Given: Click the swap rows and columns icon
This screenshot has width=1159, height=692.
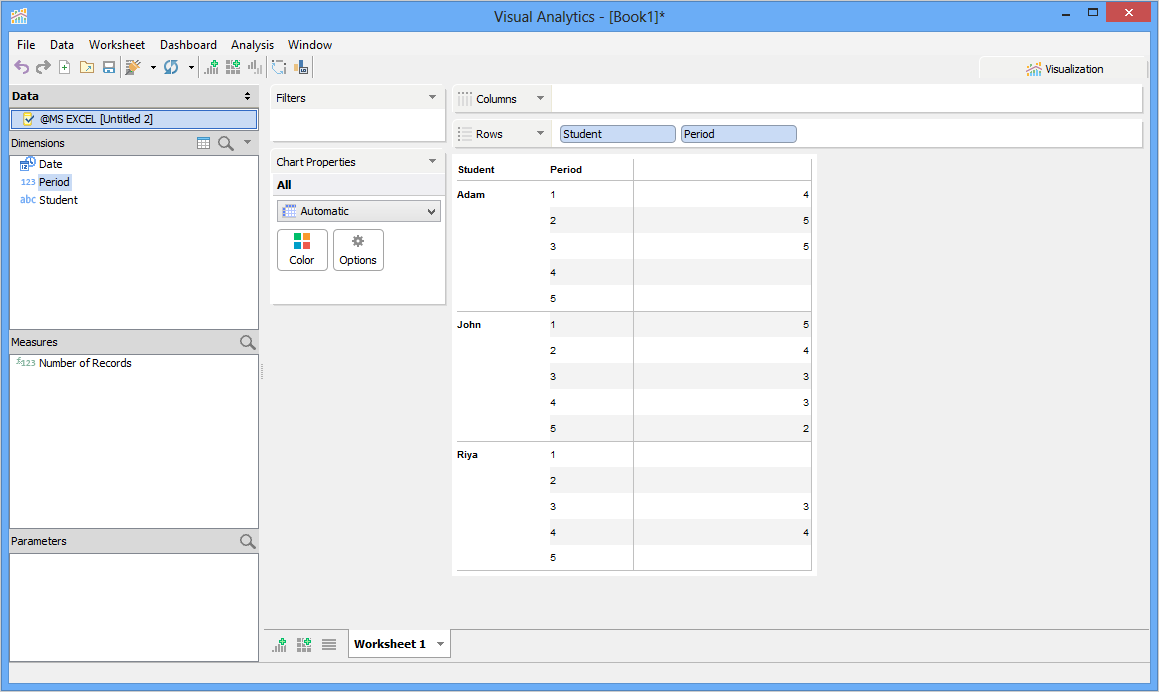Looking at the screenshot, I should click(279, 67).
